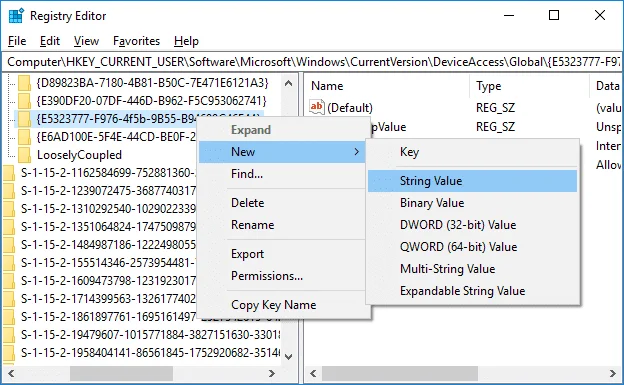Screen dimensions: 624x385
Task: Click folder icon of S-1-15-2-155514346 key
Action: 9,263
